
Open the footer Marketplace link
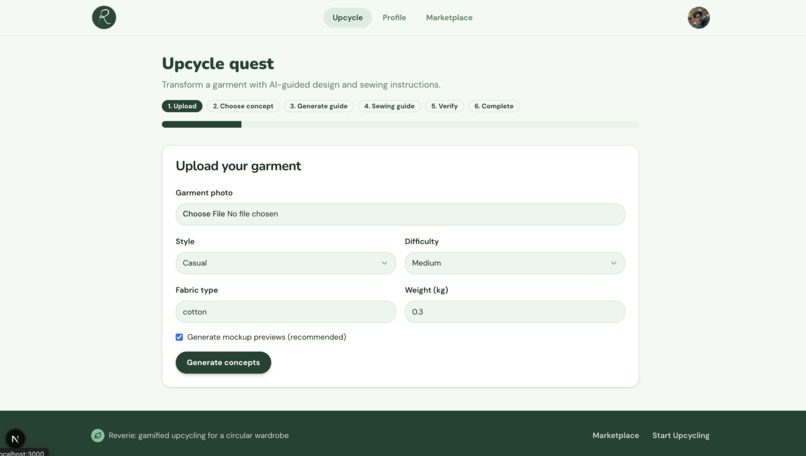tap(615, 435)
